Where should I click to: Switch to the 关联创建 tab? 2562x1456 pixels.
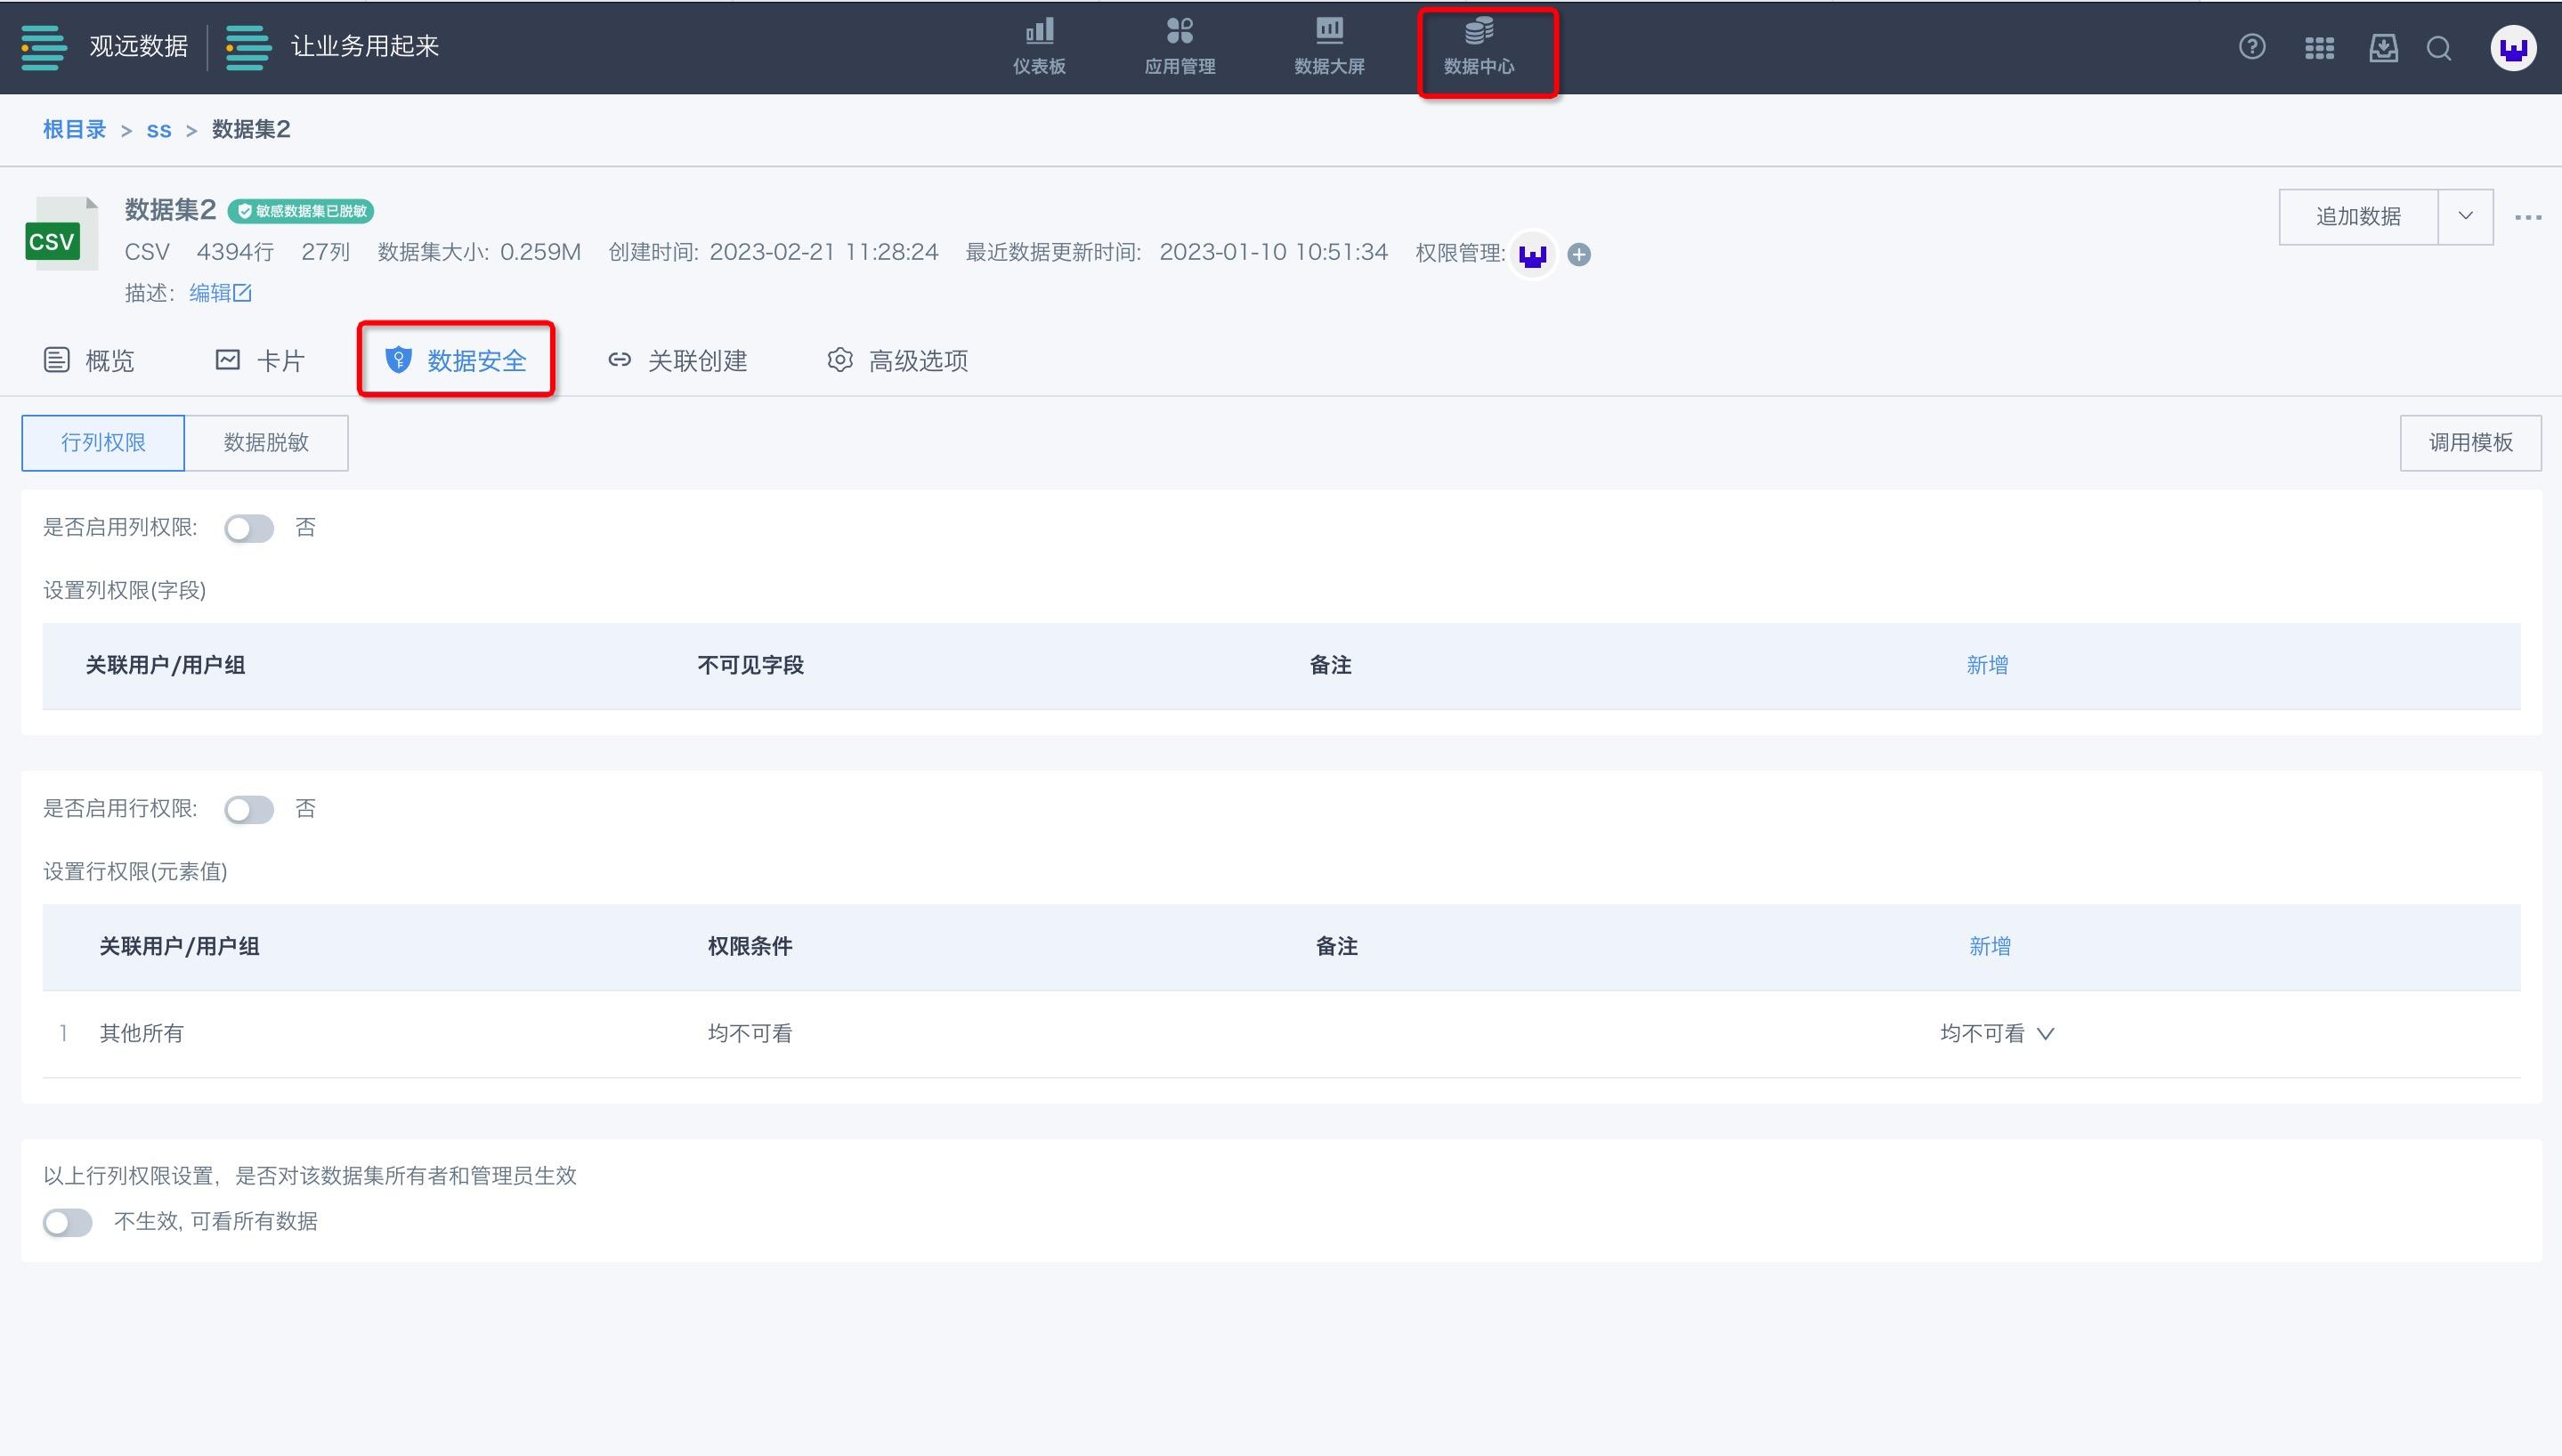[678, 360]
